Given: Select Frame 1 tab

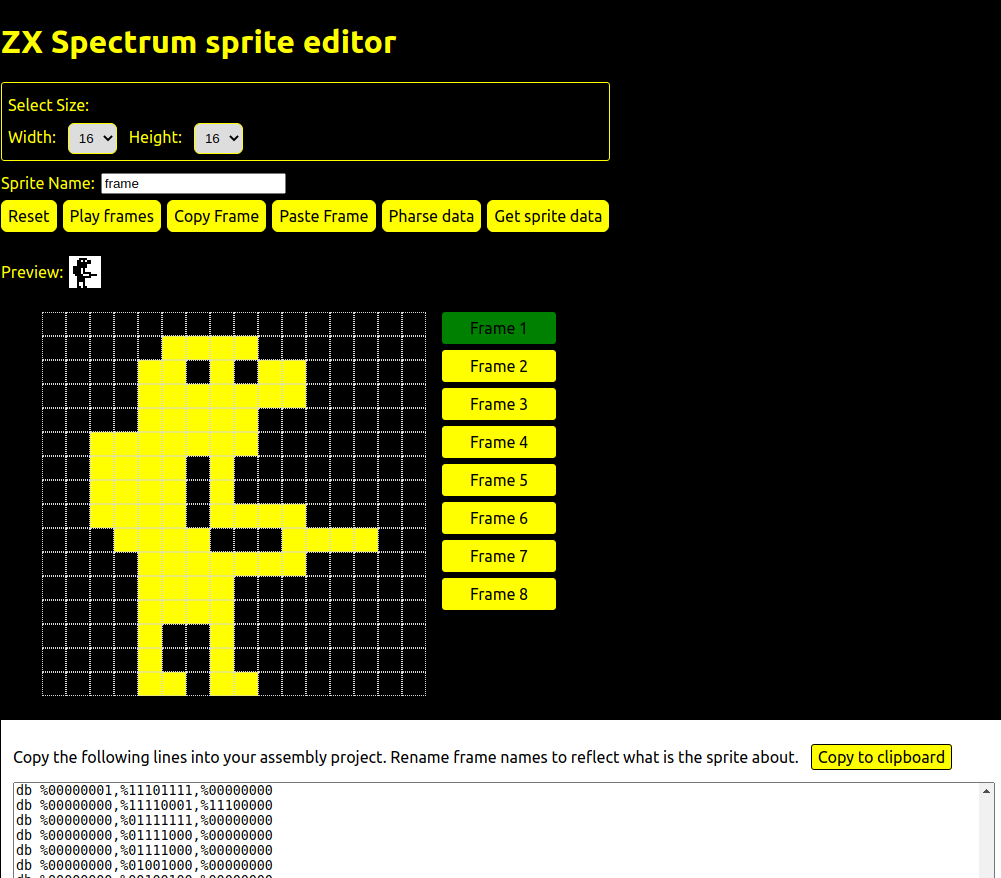Looking at the screenshot, I should tap(499, 328).
